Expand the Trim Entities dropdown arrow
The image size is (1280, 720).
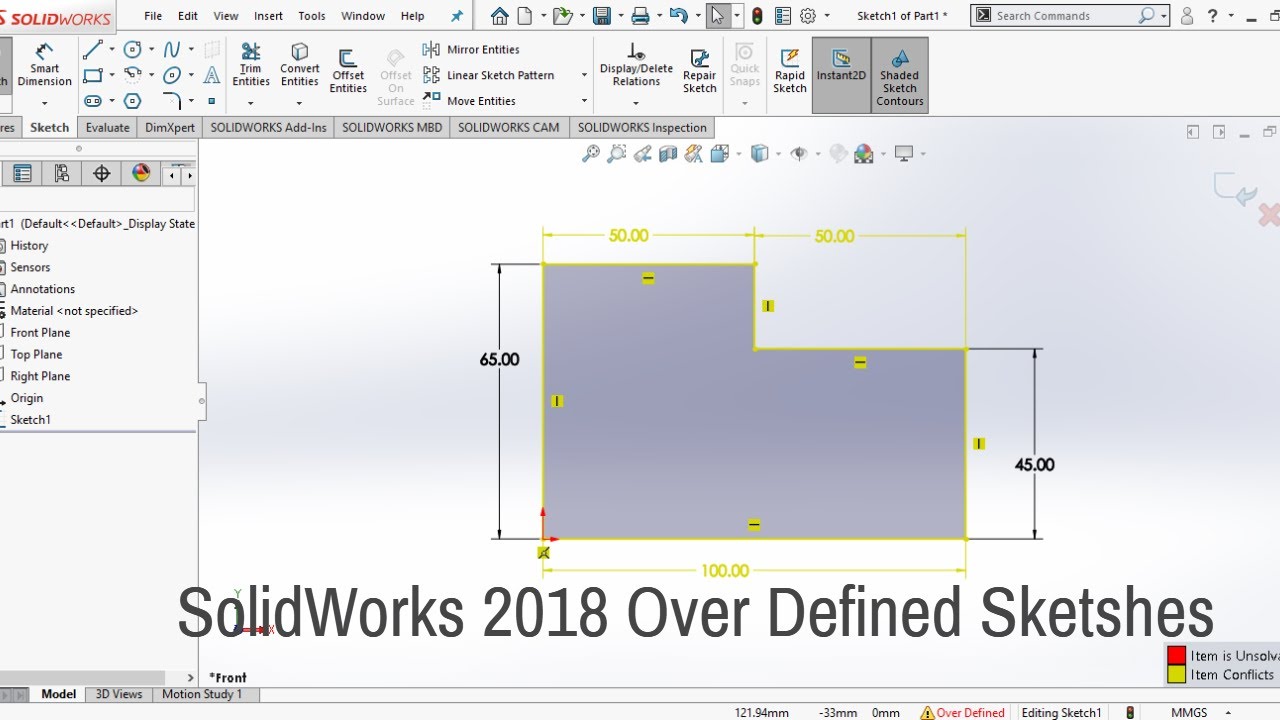coord(251,103)
